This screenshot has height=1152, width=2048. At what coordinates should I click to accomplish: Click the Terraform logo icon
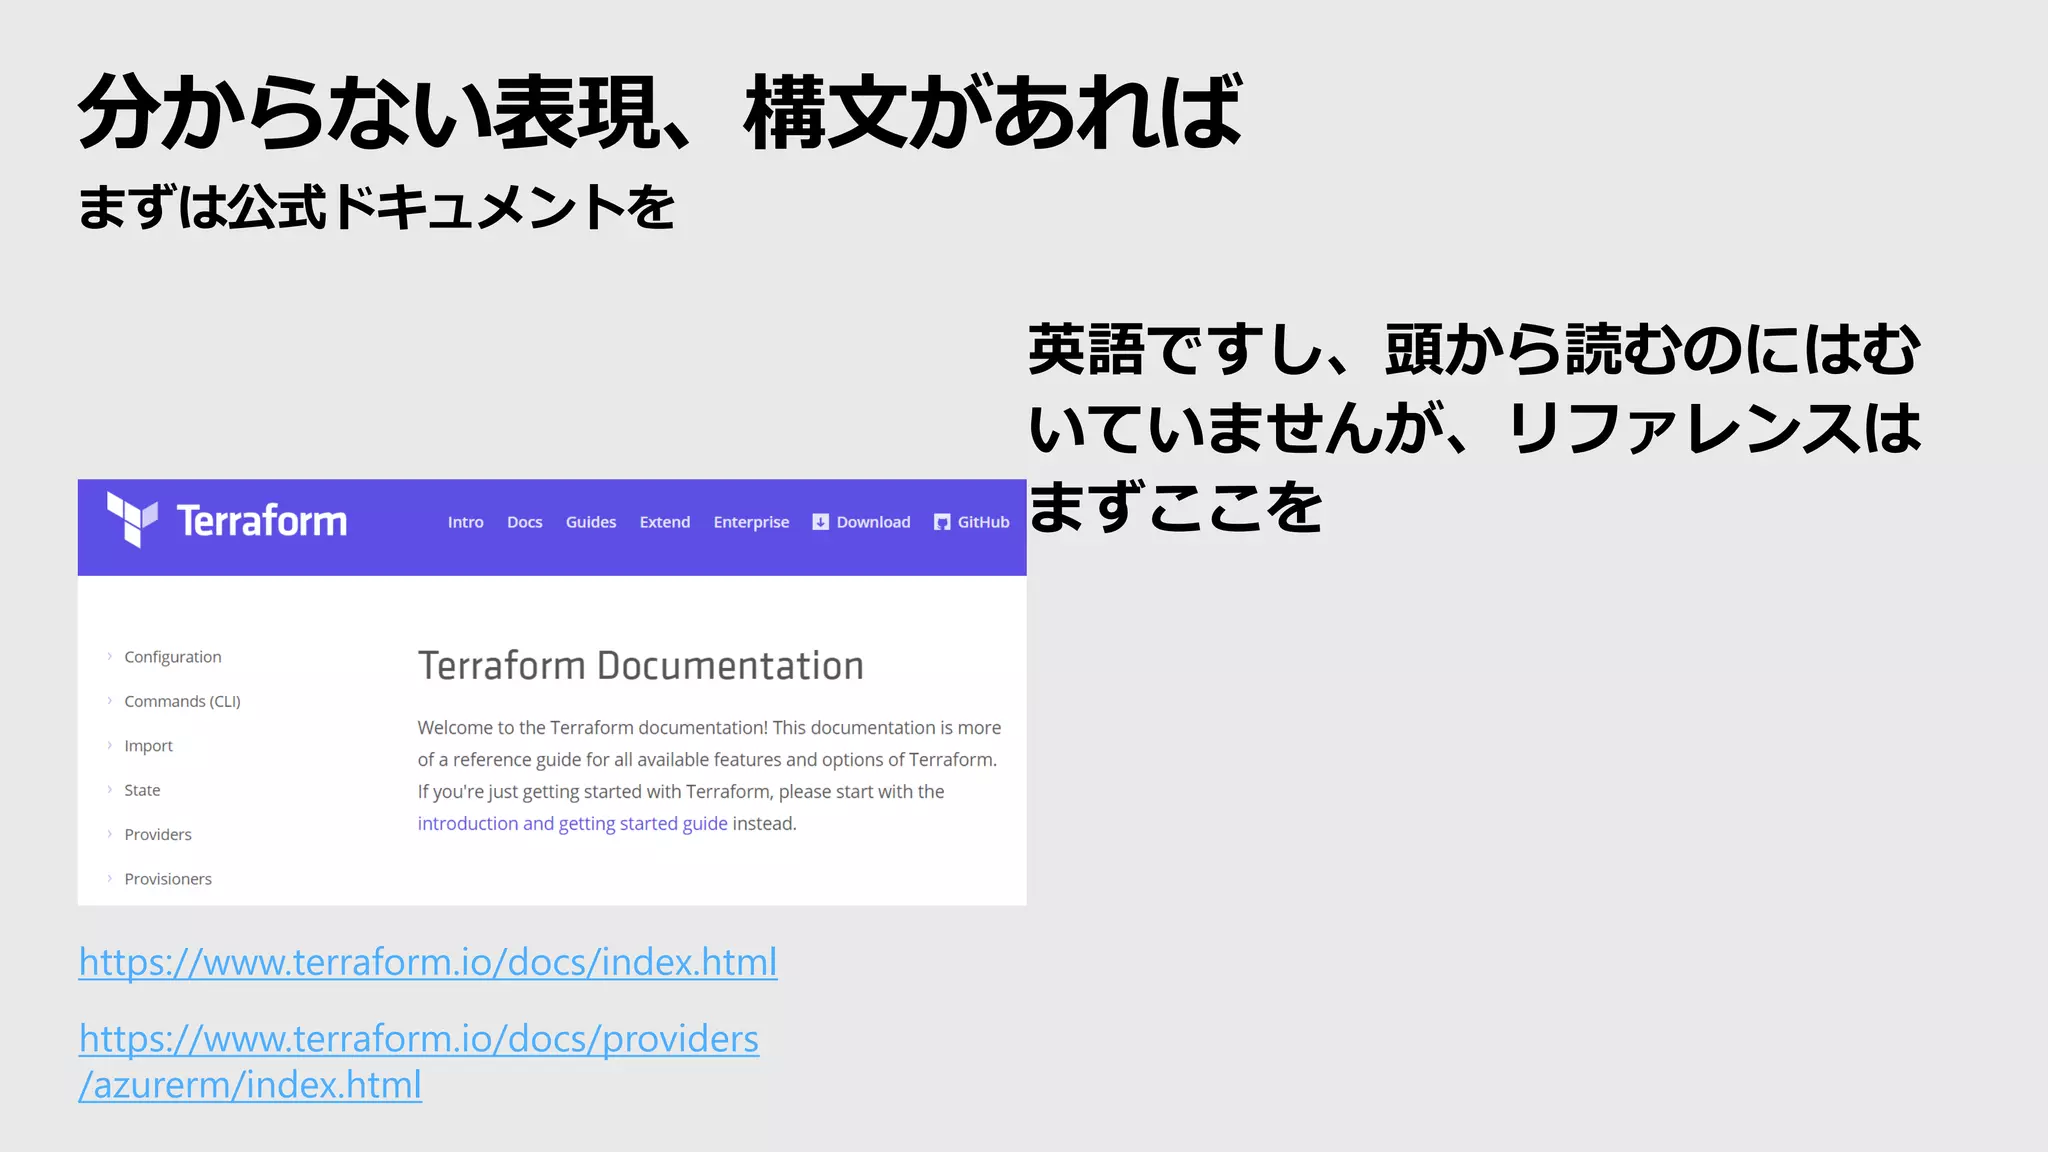133,520
